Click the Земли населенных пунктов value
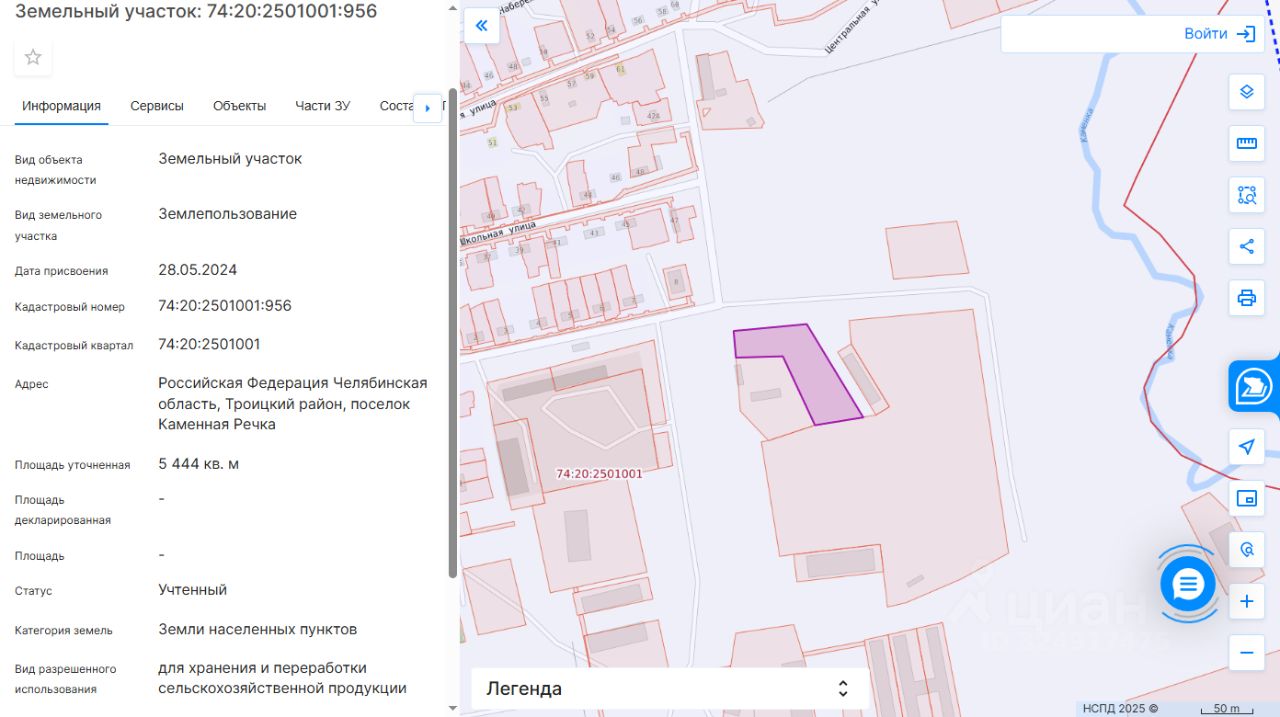Image resolution: width=1280 pixels, height=717 pixels. (x=257, y=630)
